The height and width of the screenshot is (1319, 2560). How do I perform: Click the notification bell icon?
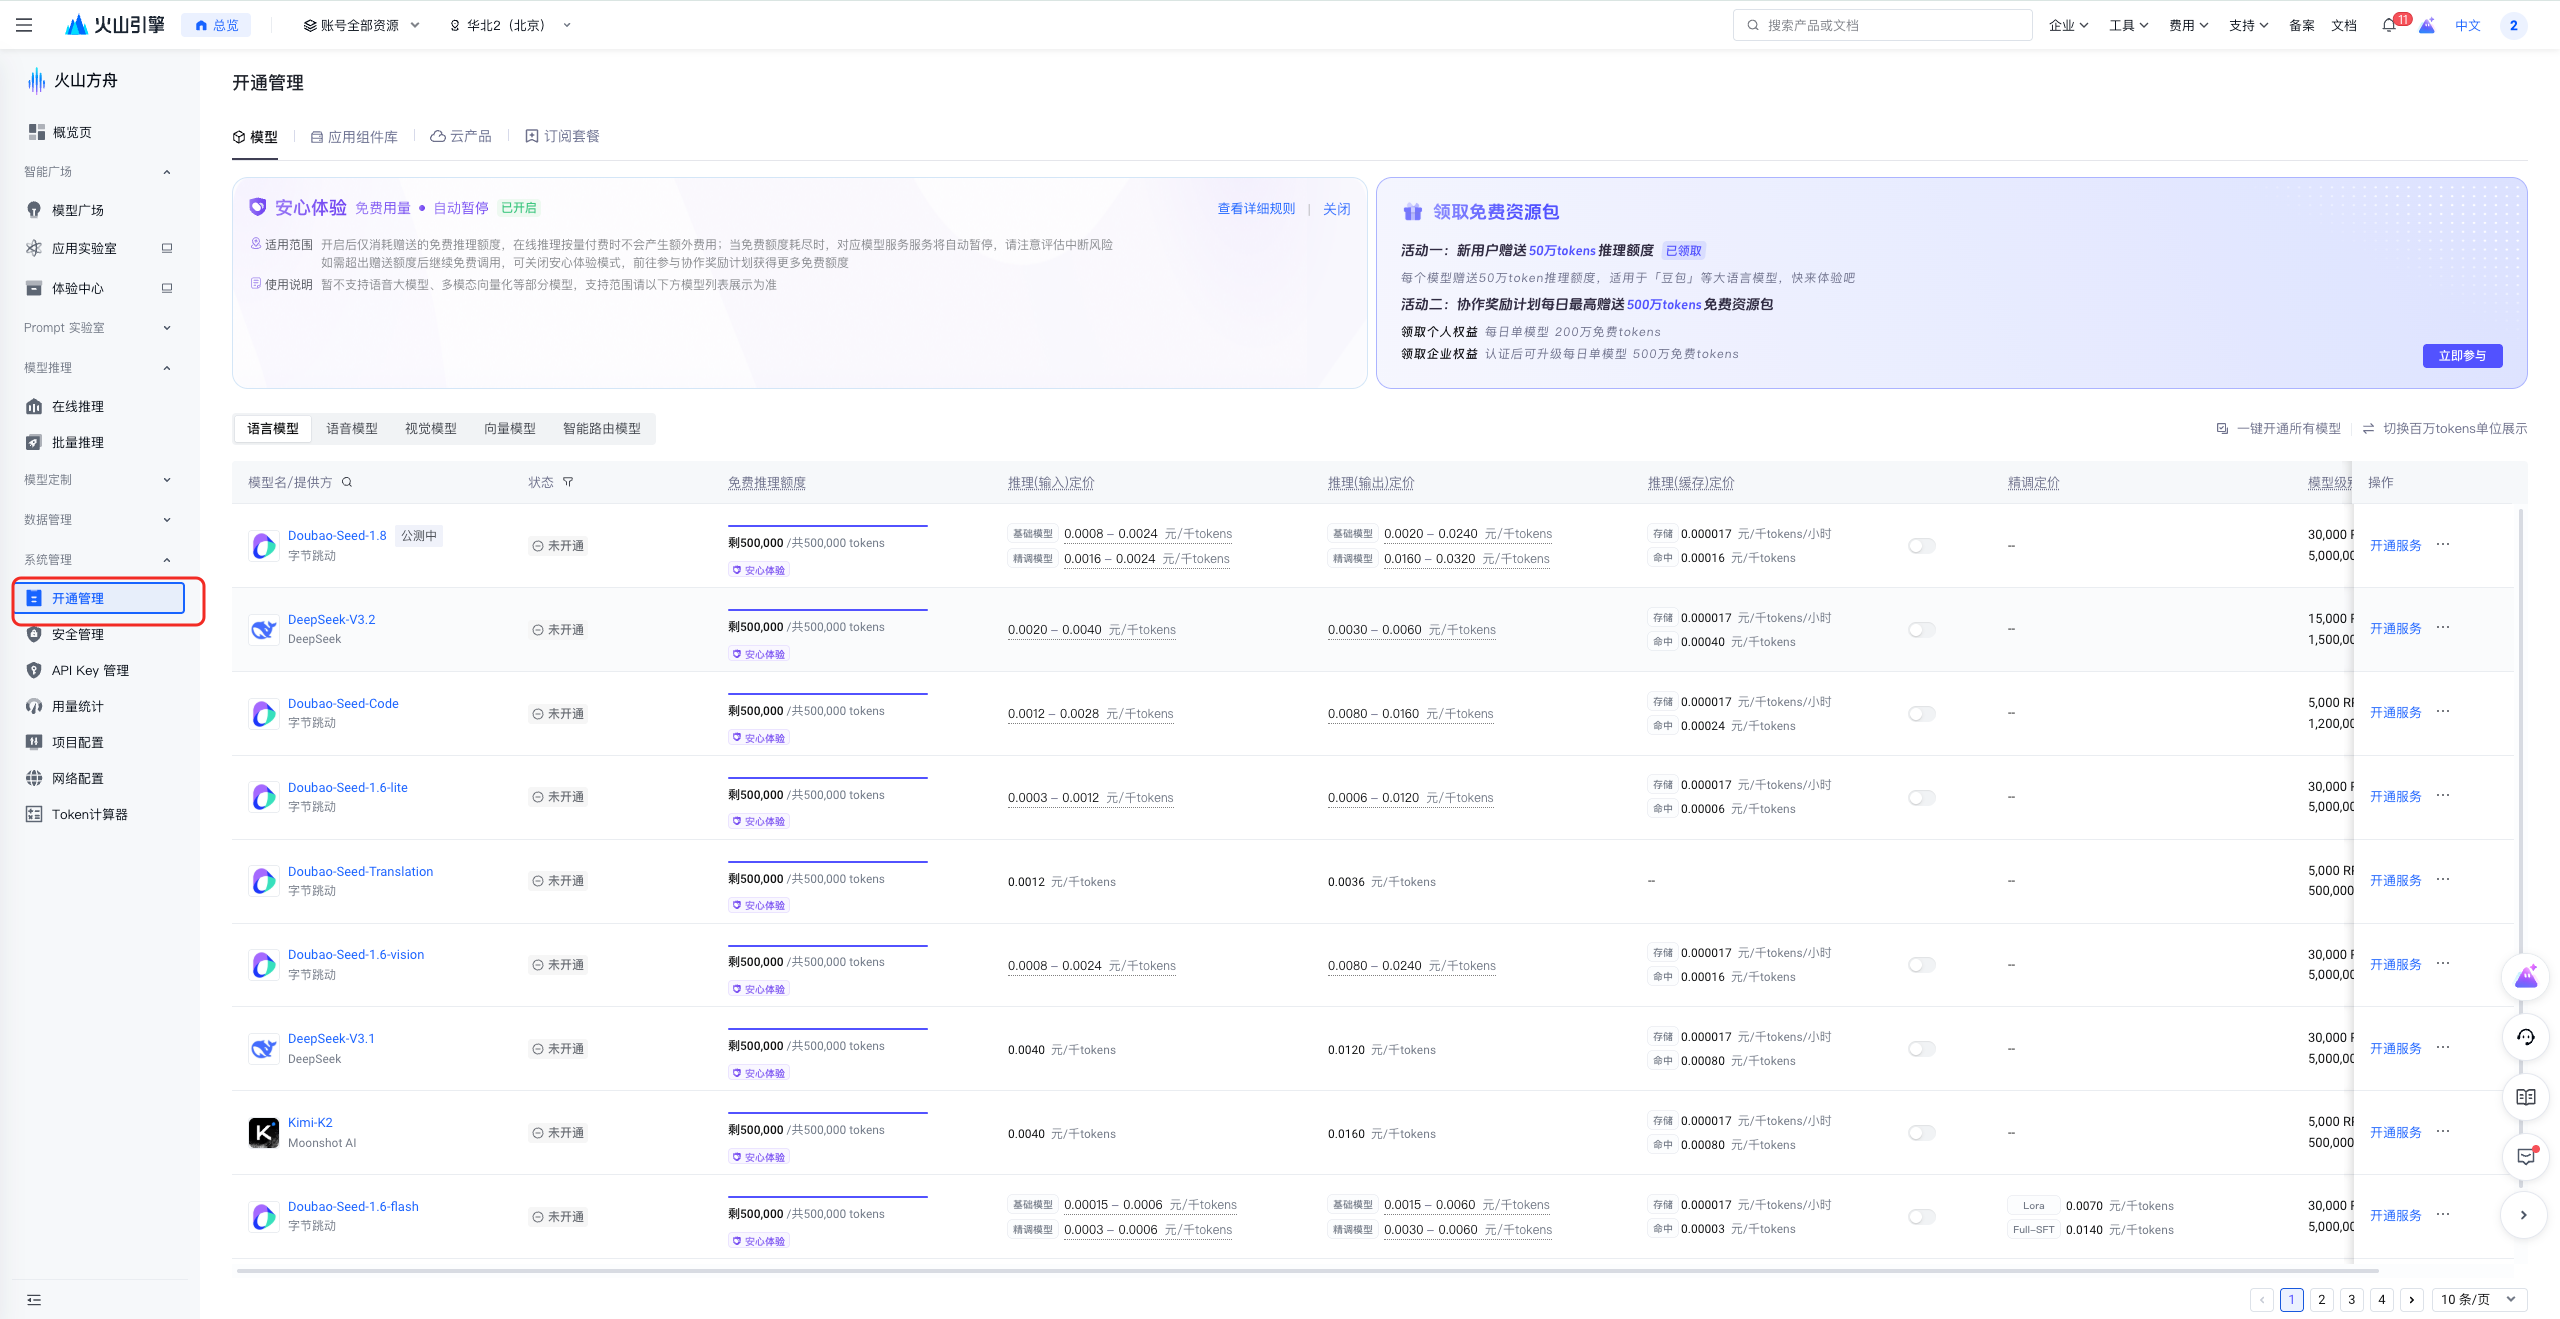tap(2388, 26)
